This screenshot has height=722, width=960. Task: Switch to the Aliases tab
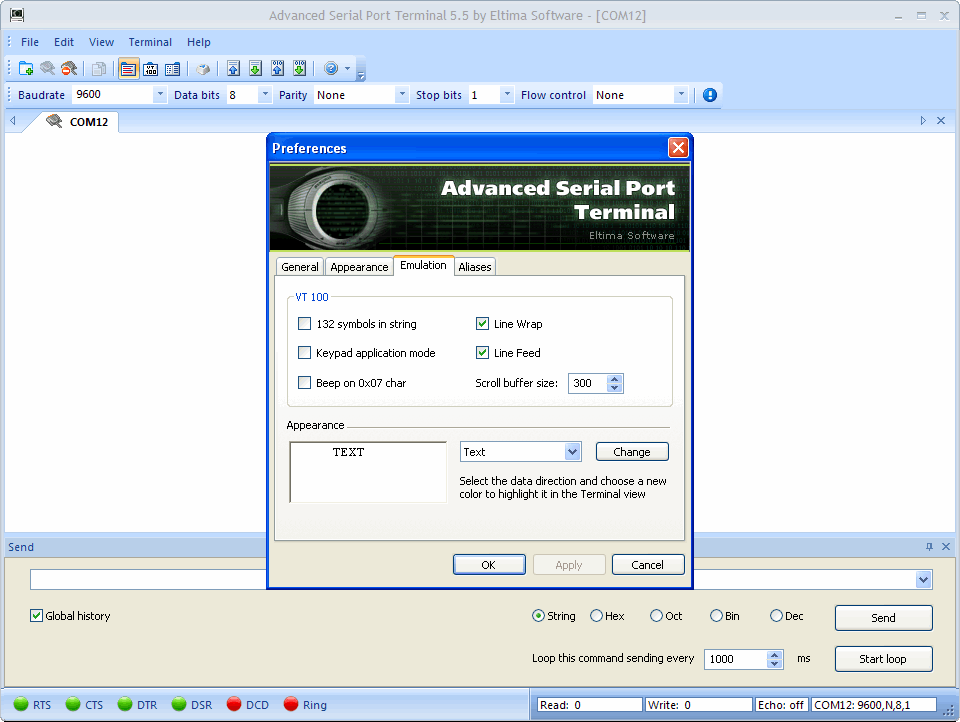474,266
